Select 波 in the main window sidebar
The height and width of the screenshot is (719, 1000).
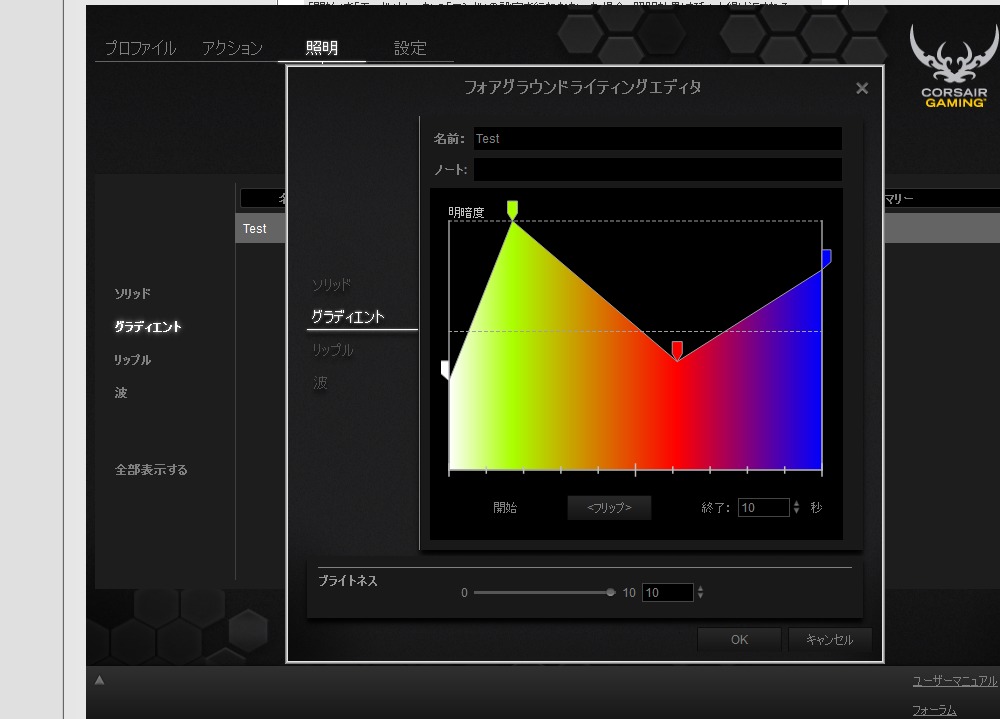[x=121, y=393]
